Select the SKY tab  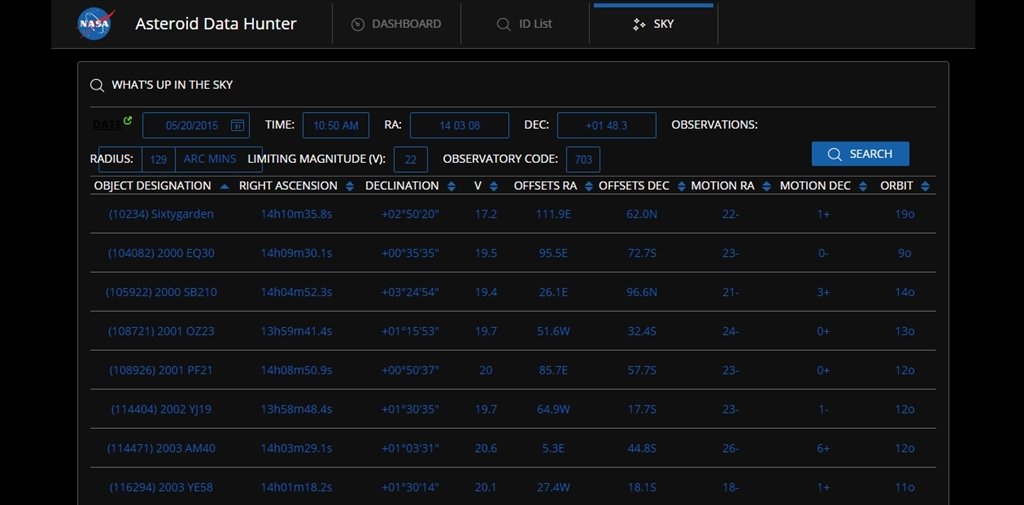(653, 24)
